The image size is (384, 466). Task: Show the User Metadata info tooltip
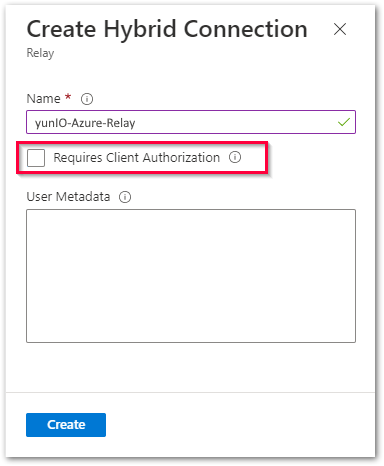tap(125, 197)
